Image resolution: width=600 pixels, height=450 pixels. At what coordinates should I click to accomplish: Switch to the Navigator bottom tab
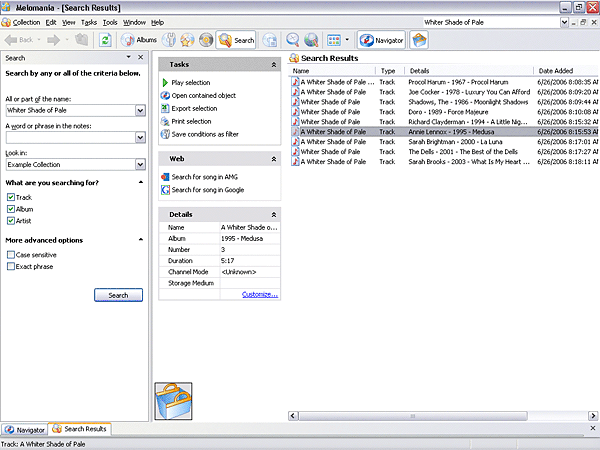click(25, 429)
